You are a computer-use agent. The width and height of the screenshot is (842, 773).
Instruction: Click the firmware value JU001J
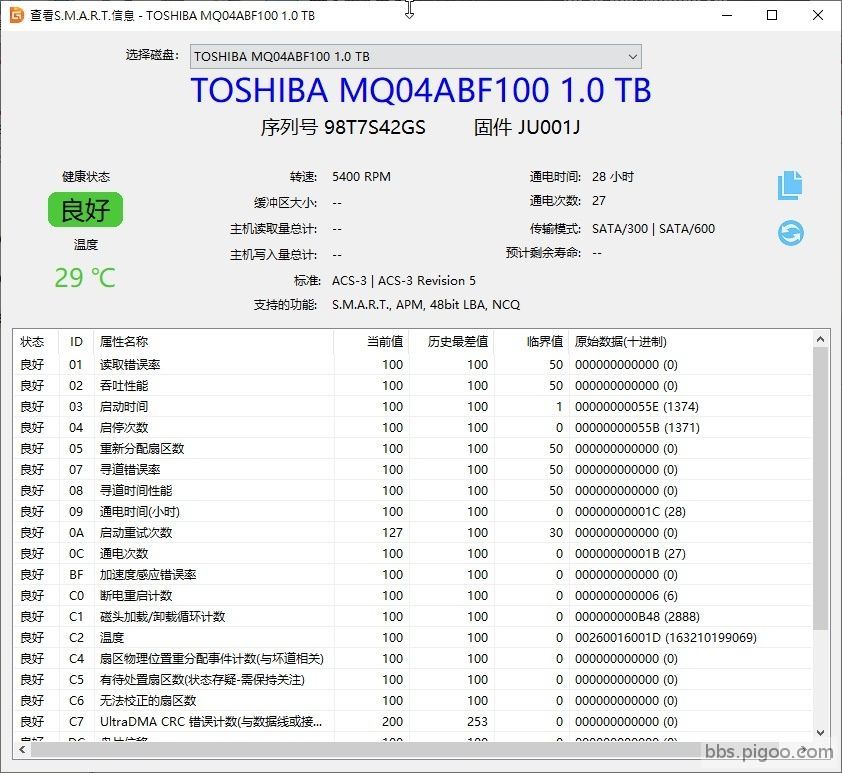549,127
